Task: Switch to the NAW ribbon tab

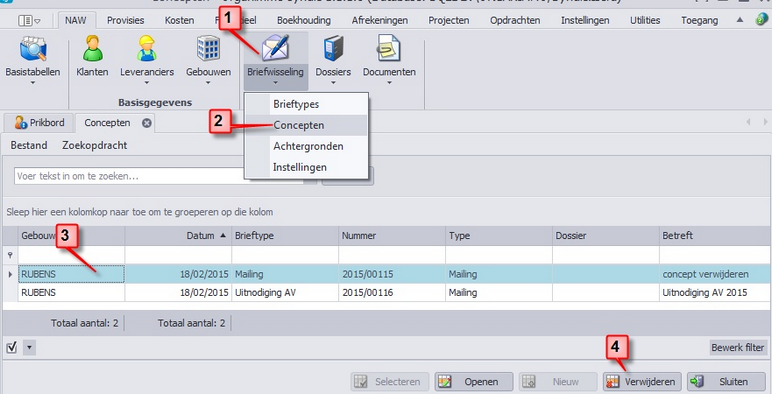Action: 75,20
